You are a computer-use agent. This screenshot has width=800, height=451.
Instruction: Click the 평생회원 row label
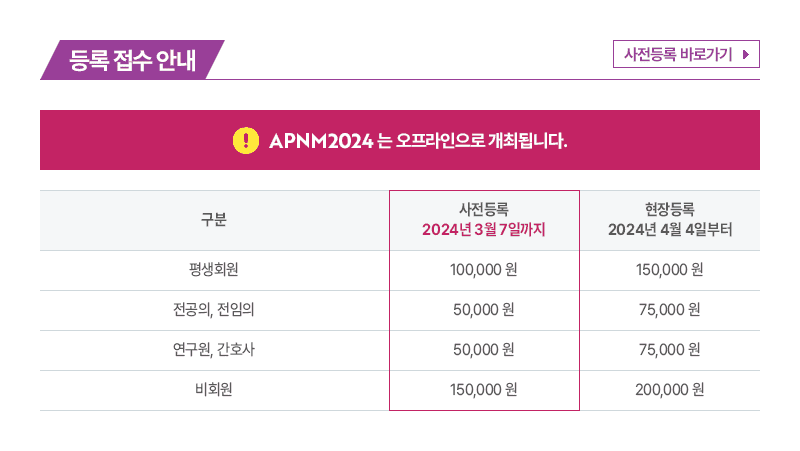214,270
